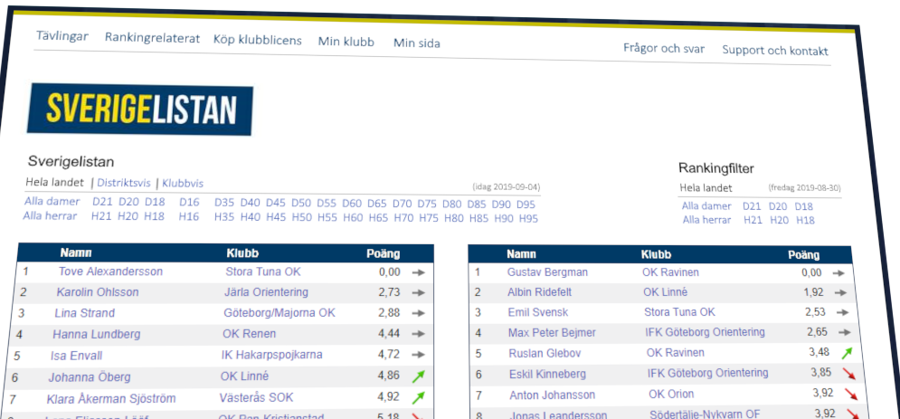Click green up arrow for Ruslan Glebov
Viewport: 900px width, 419px height.
click(x=847, y=353)
